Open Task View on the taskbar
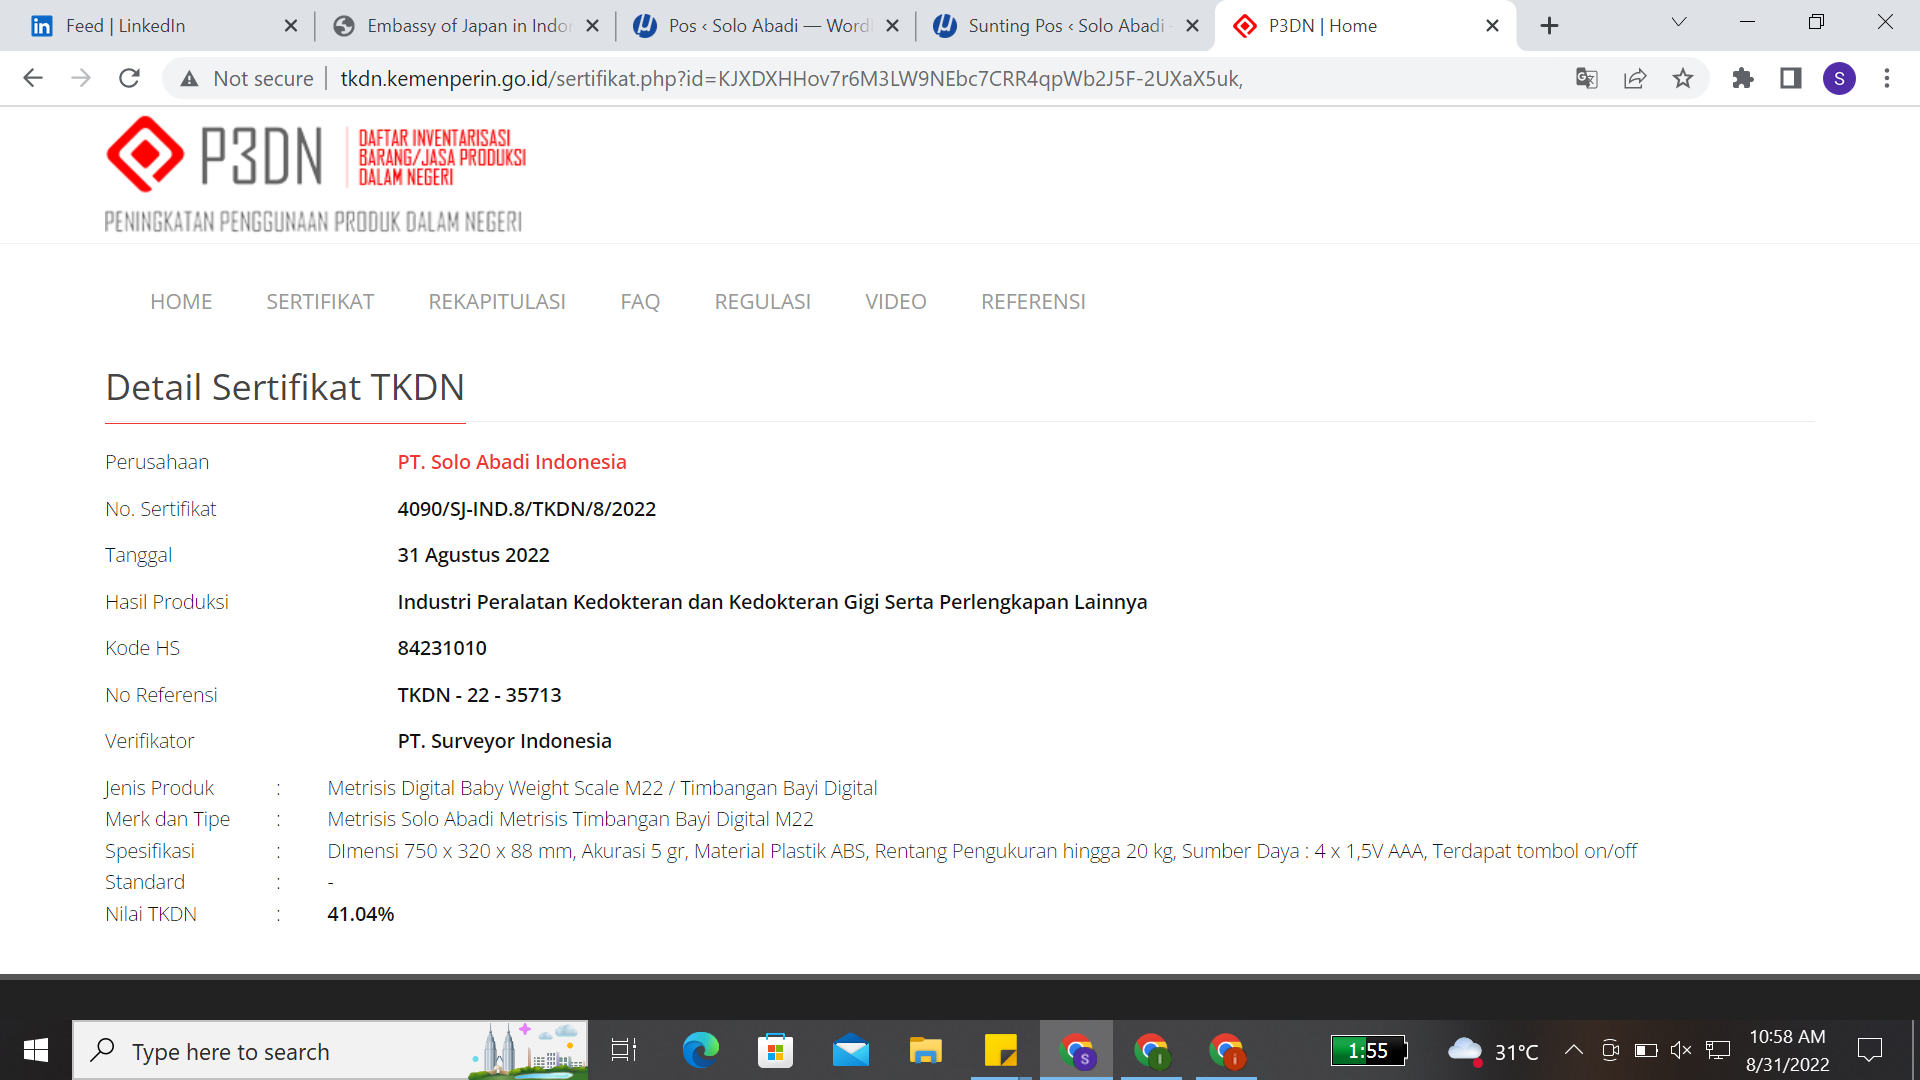 tap(624, 1050)
